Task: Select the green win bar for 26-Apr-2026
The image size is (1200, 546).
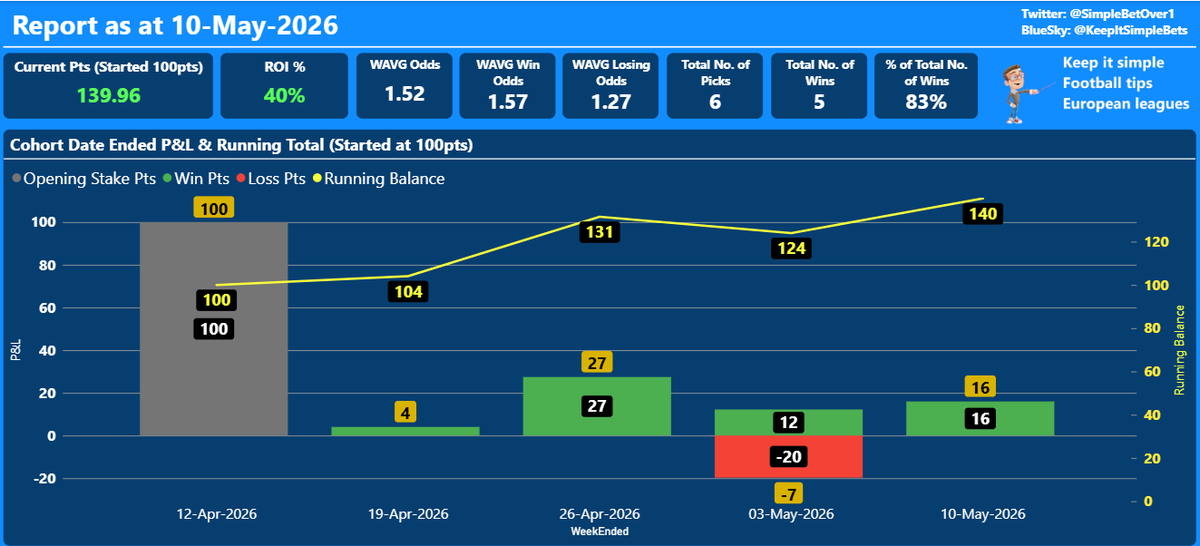Action: point(597,406)
